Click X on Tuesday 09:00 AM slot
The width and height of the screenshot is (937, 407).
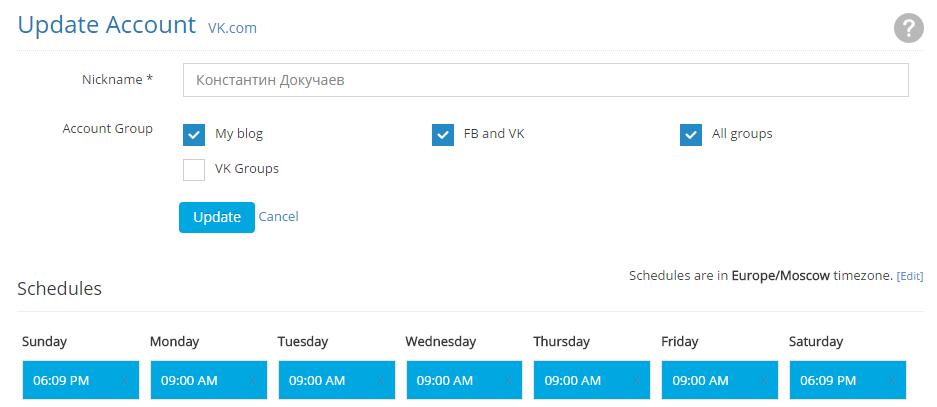pos(379,381)
